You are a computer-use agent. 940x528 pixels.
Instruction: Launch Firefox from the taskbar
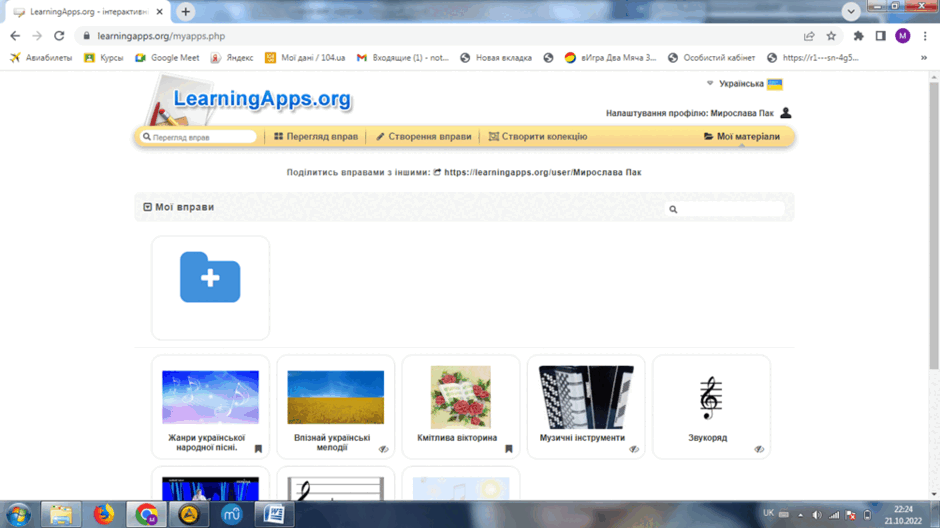coord(104,515)
